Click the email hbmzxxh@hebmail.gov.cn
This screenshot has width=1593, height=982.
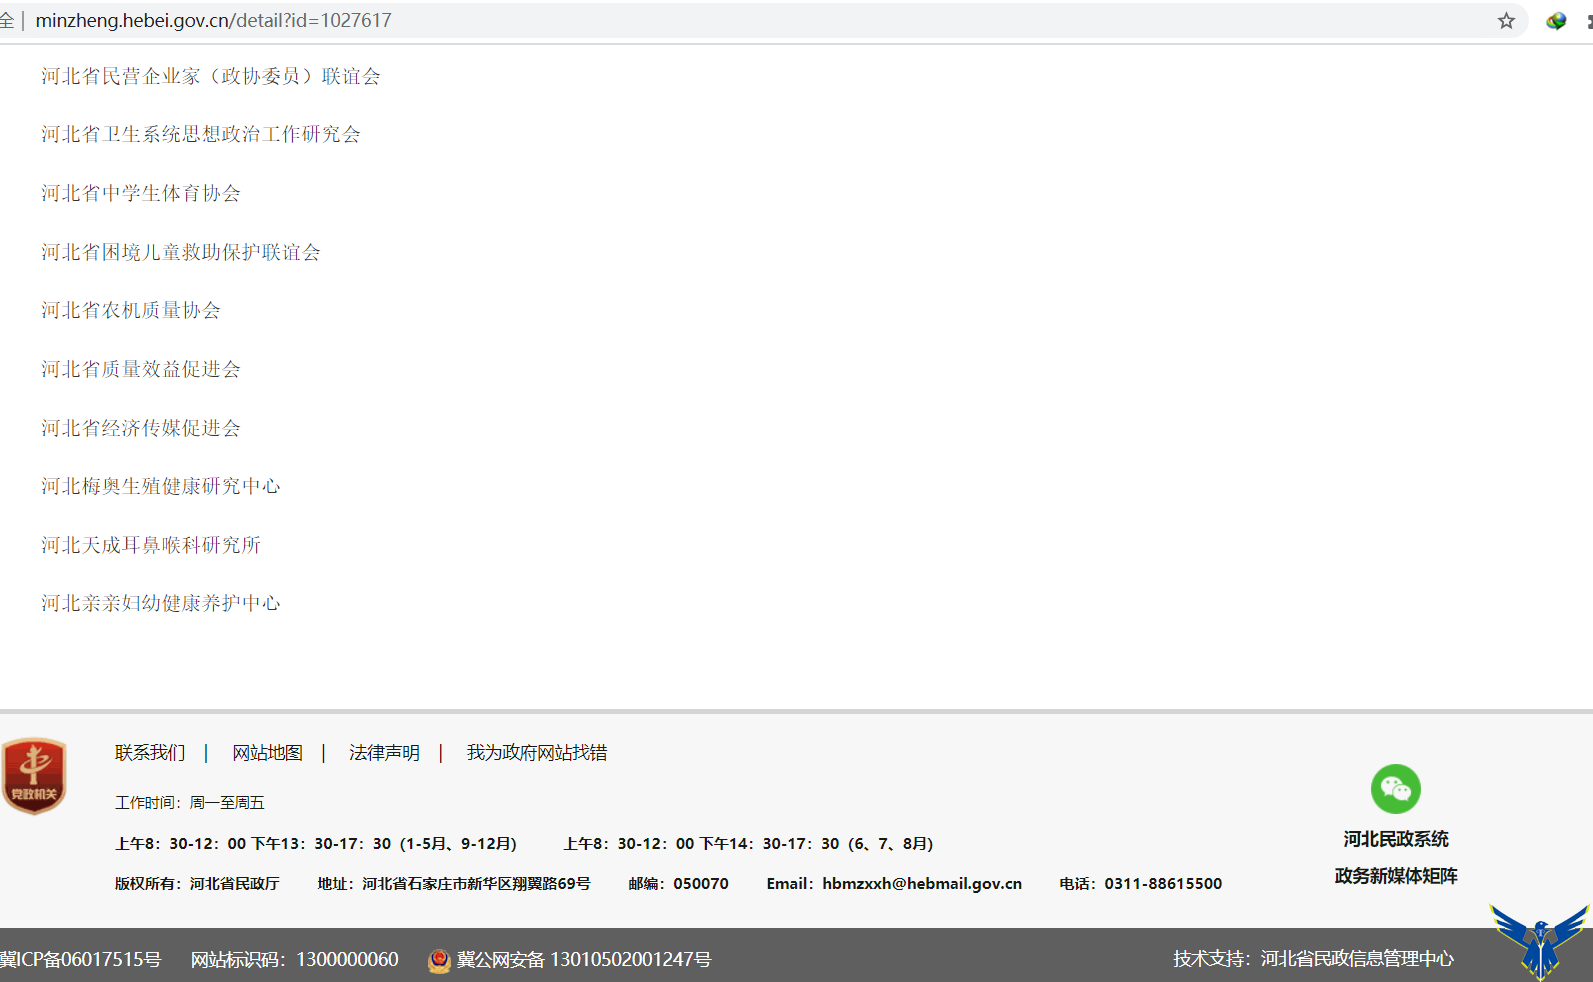pos(922,884)
